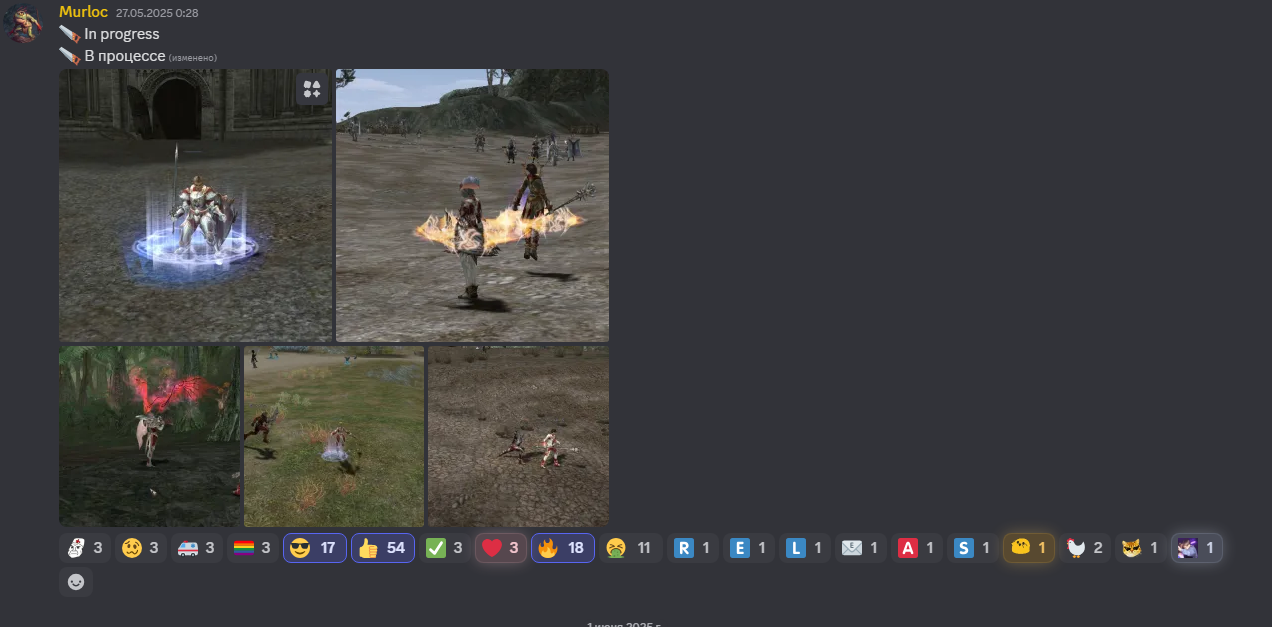Open the apps icon on first image
Image resolution: width=1272 pixels, height=627 pixels.
[x=312, y=89]
